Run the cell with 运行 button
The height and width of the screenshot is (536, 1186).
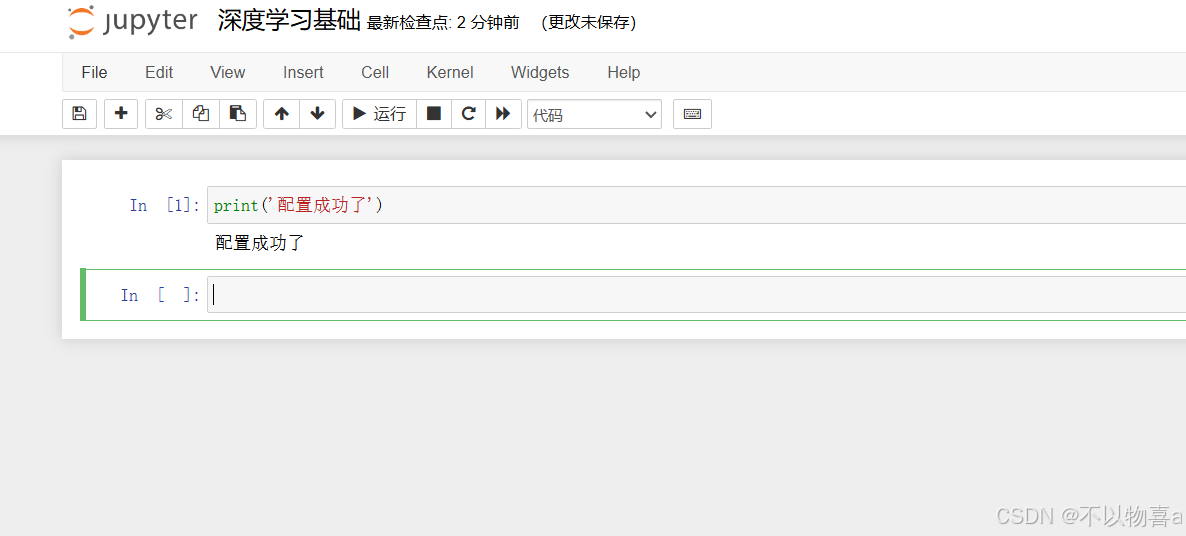click(380, 114)
